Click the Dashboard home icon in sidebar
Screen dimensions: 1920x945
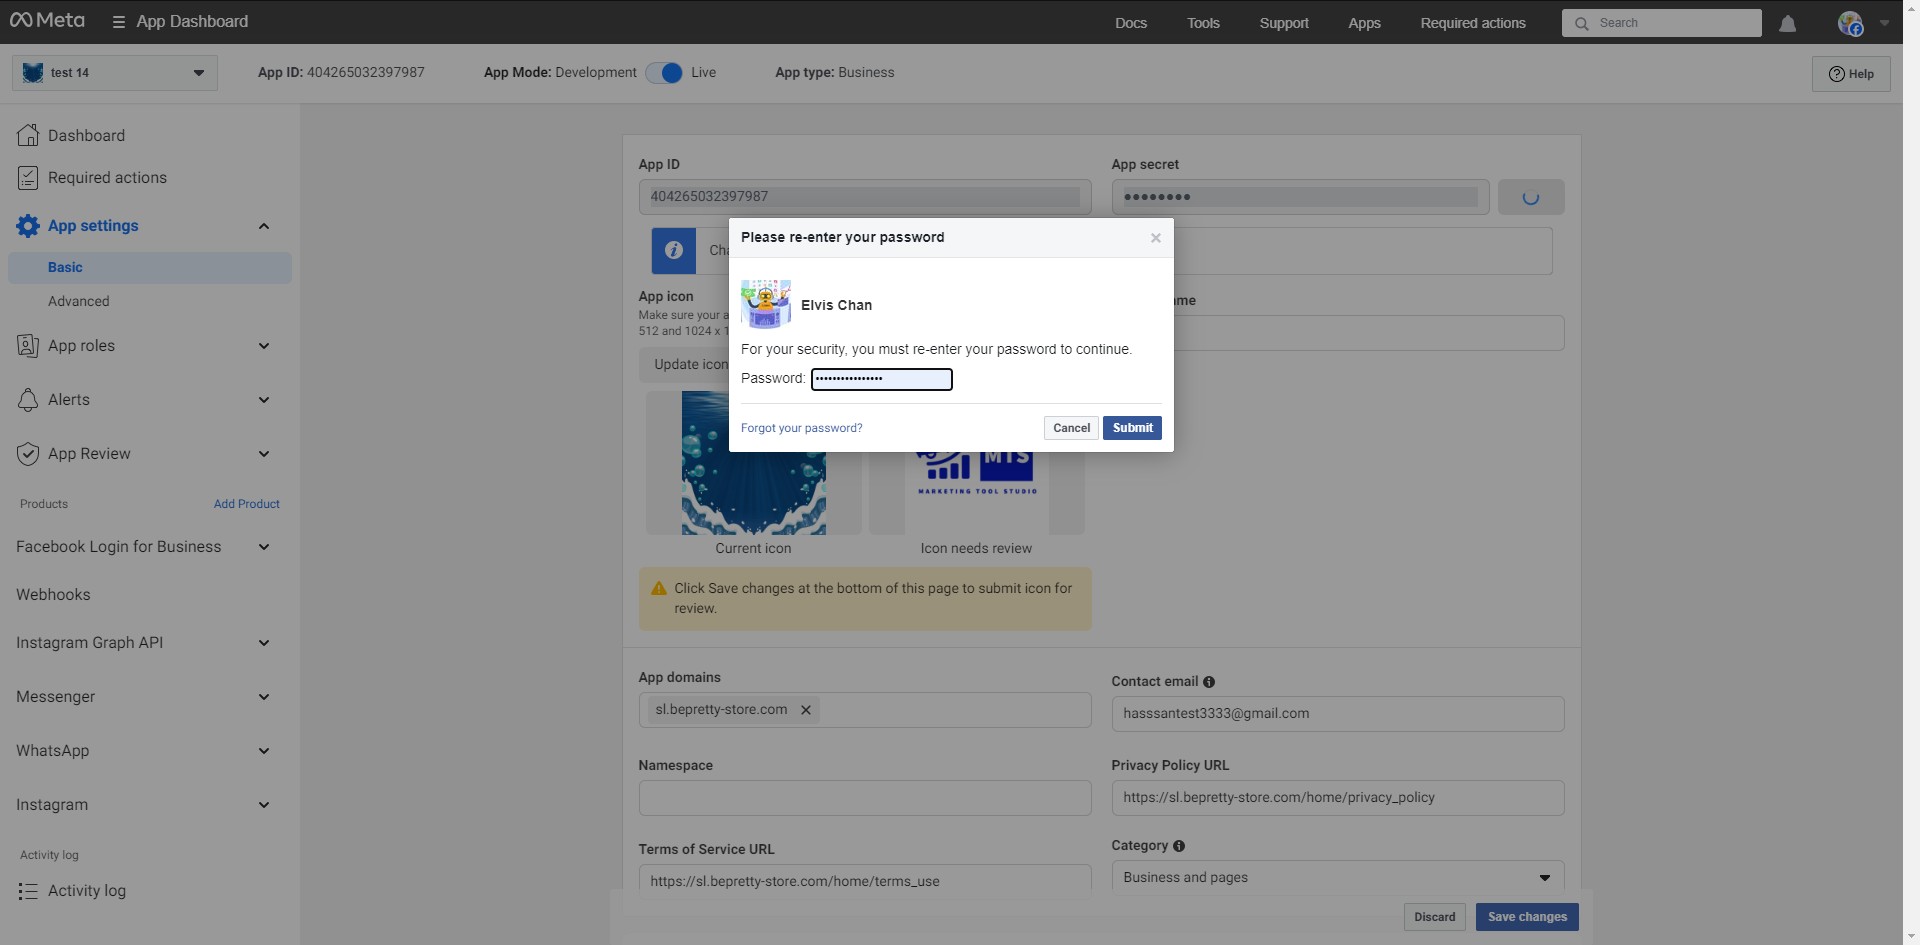click(x=28, y=135)
